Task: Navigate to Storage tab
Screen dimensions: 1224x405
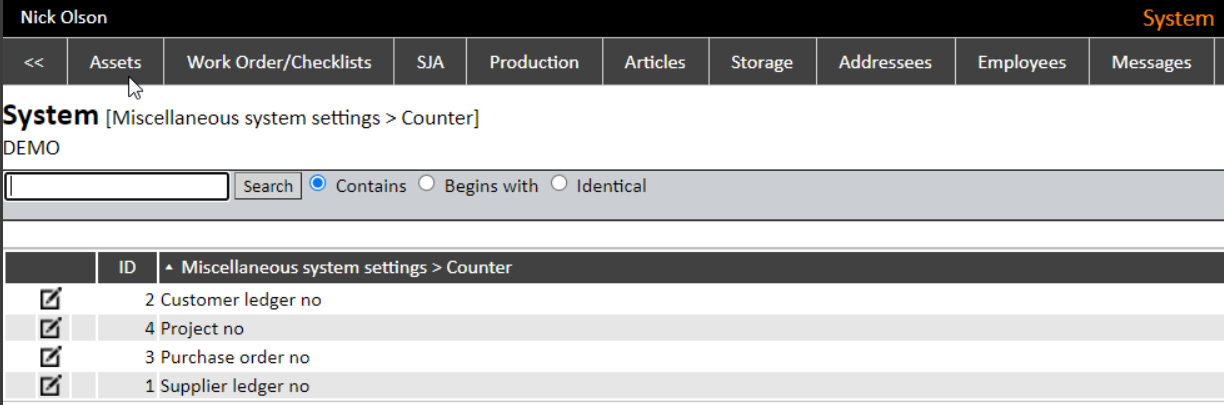Action: tap(761, 62)
